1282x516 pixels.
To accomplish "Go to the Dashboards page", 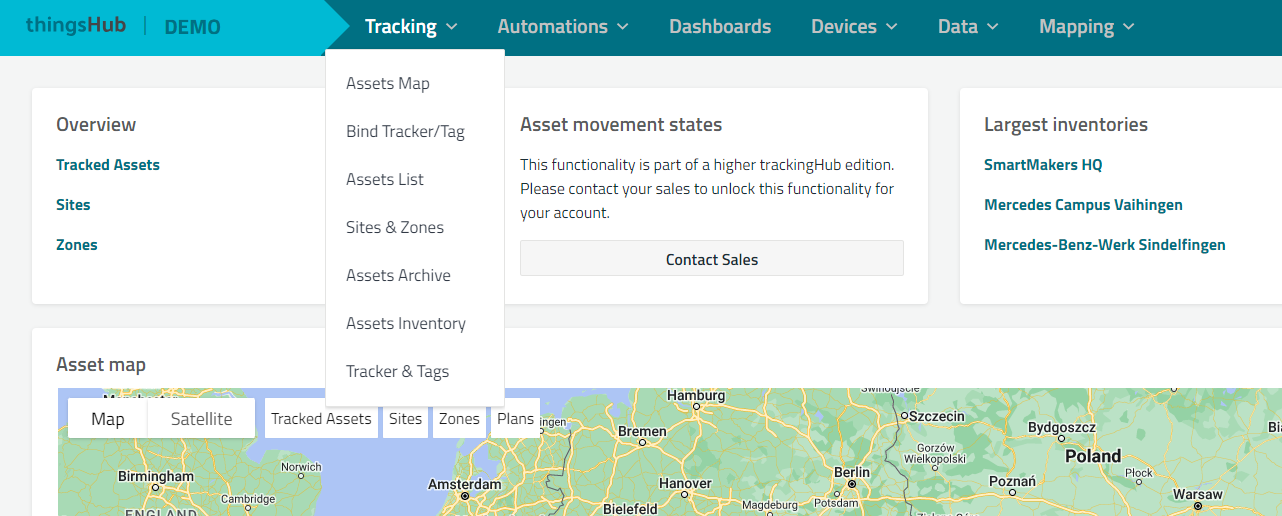I will tap(720, 27).
